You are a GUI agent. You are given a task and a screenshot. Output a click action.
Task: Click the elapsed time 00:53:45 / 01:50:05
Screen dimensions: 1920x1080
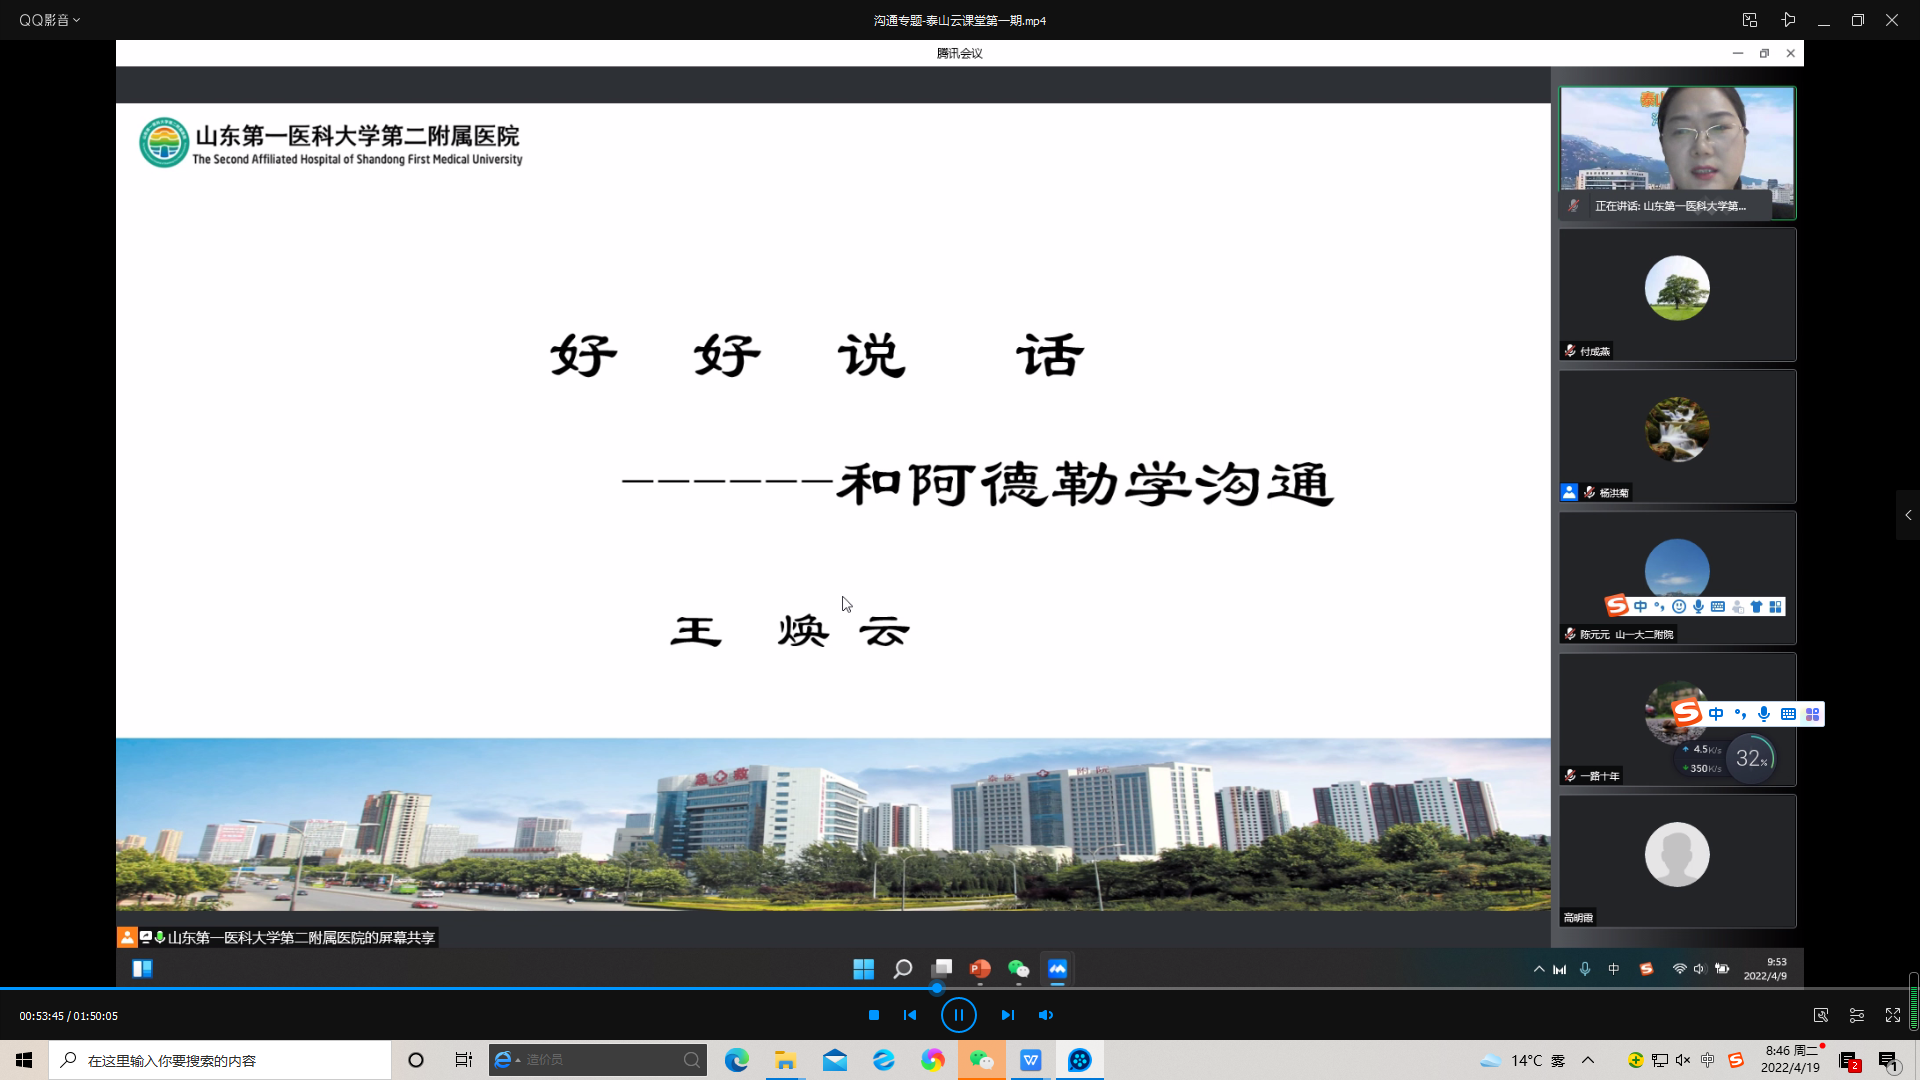coord(68,1016)
